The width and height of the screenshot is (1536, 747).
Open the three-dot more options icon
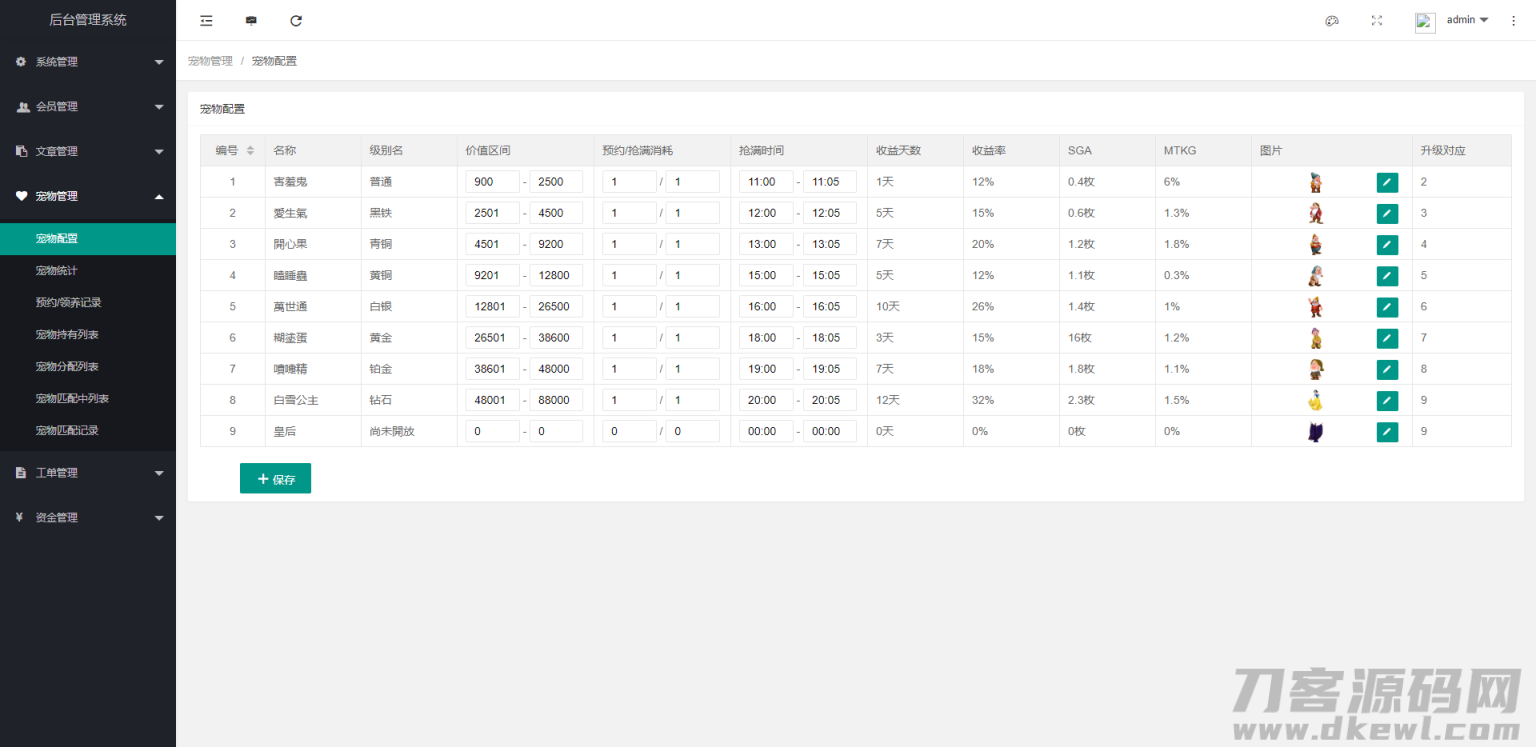click(1513, 20)
